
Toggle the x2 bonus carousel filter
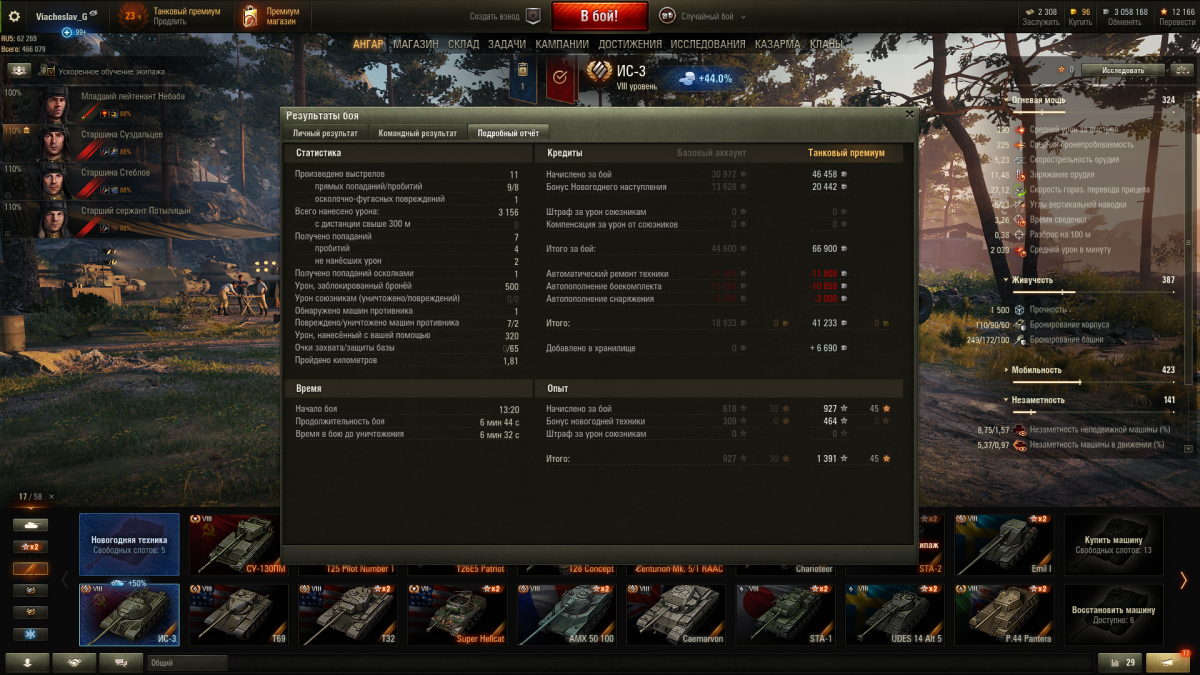click(30, 546)
